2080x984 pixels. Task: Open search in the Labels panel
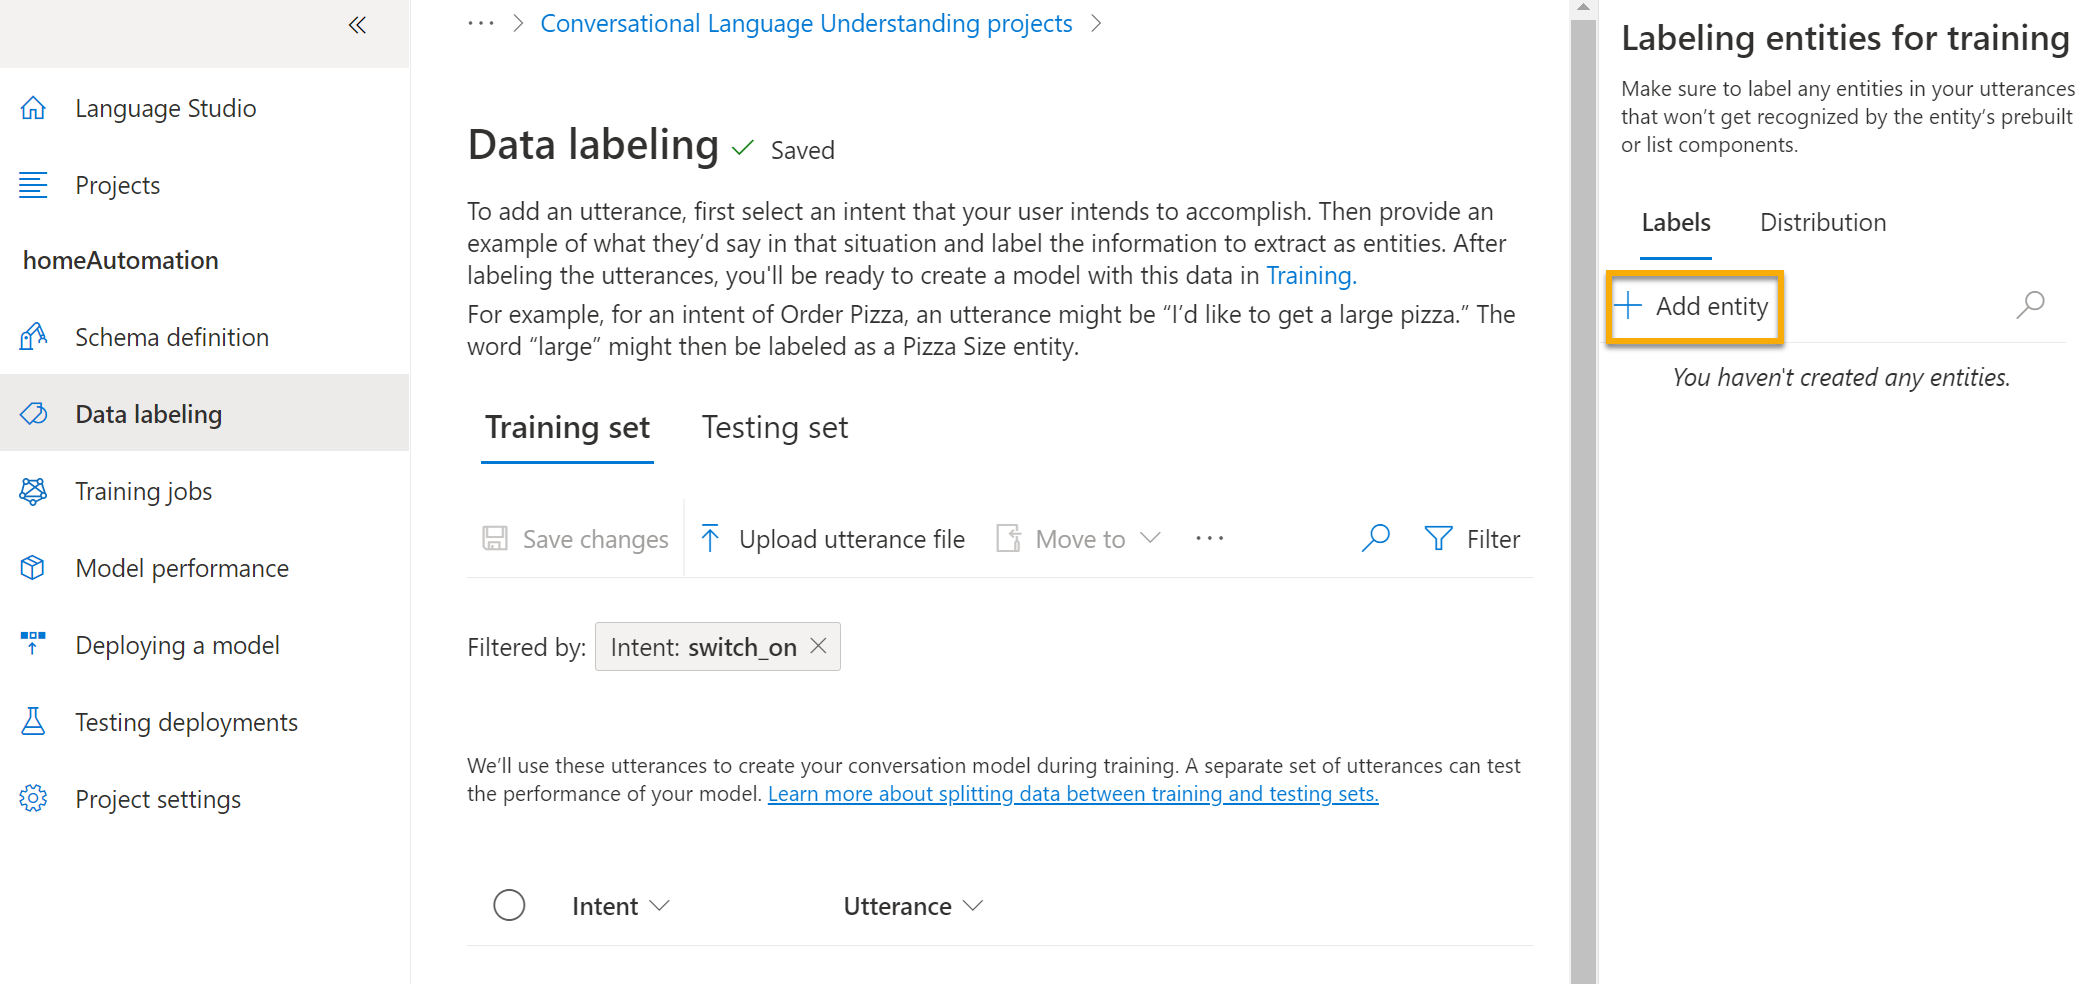point(2031,305)
